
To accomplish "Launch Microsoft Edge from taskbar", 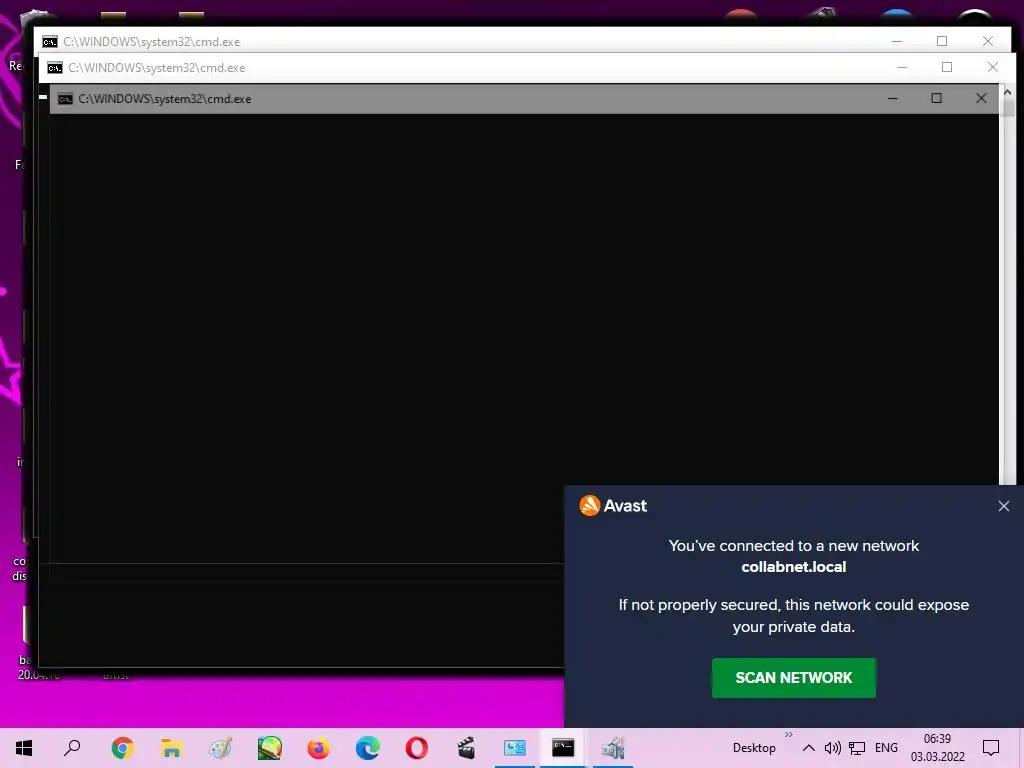I will [368, 748].
